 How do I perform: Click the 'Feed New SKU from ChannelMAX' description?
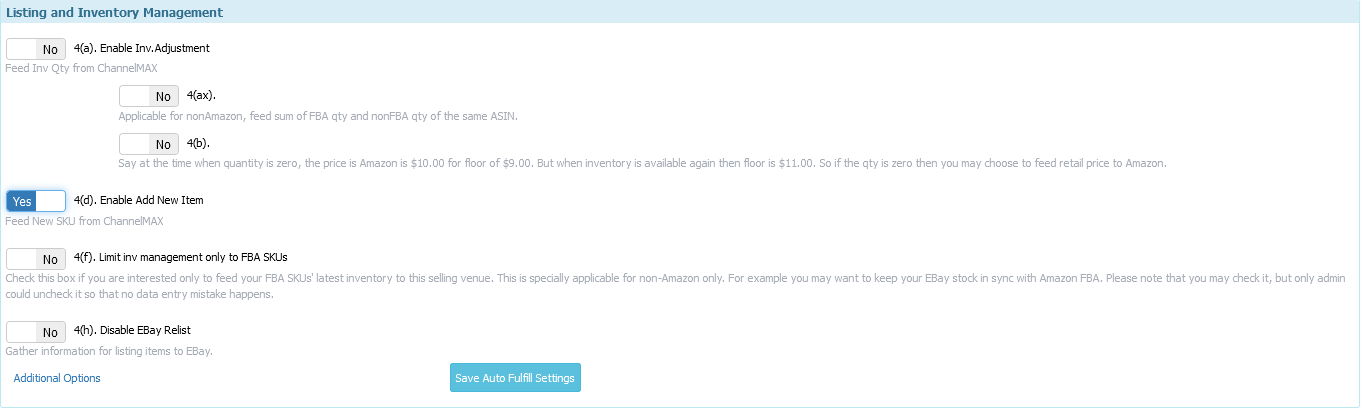click(x=84, y=221)
